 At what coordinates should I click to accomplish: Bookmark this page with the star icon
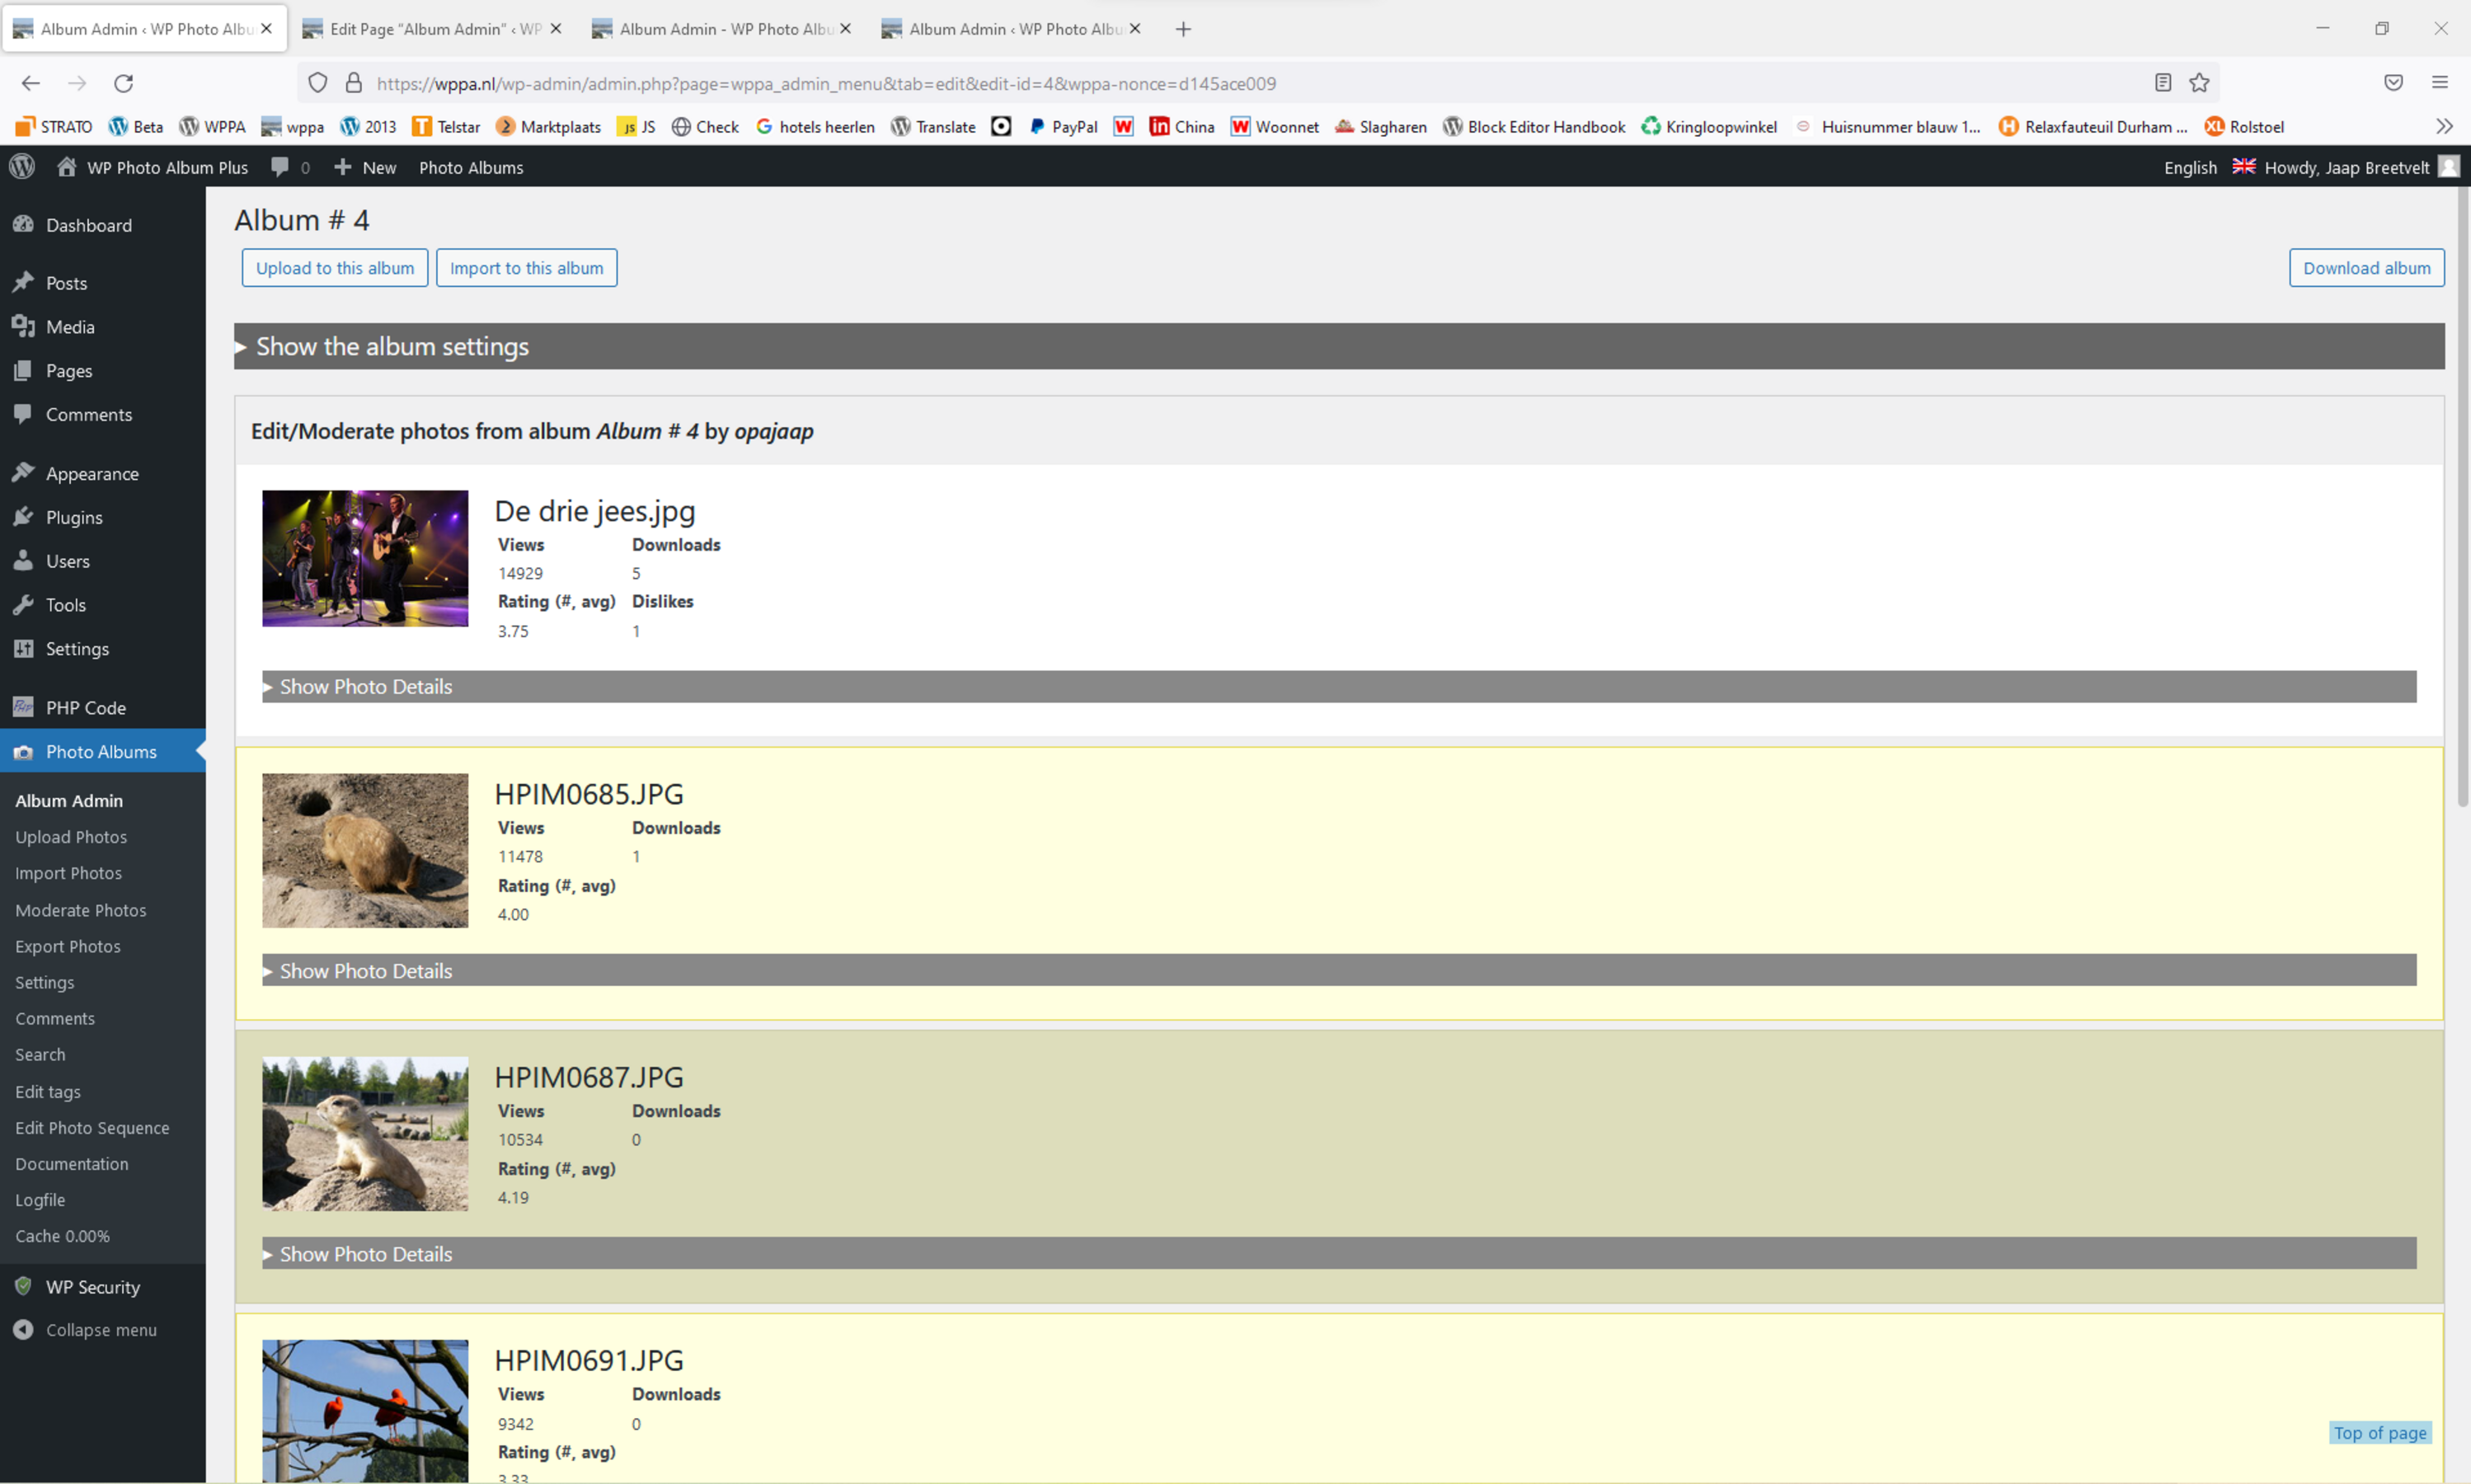pyautogui.click(x=2199, y=83)
